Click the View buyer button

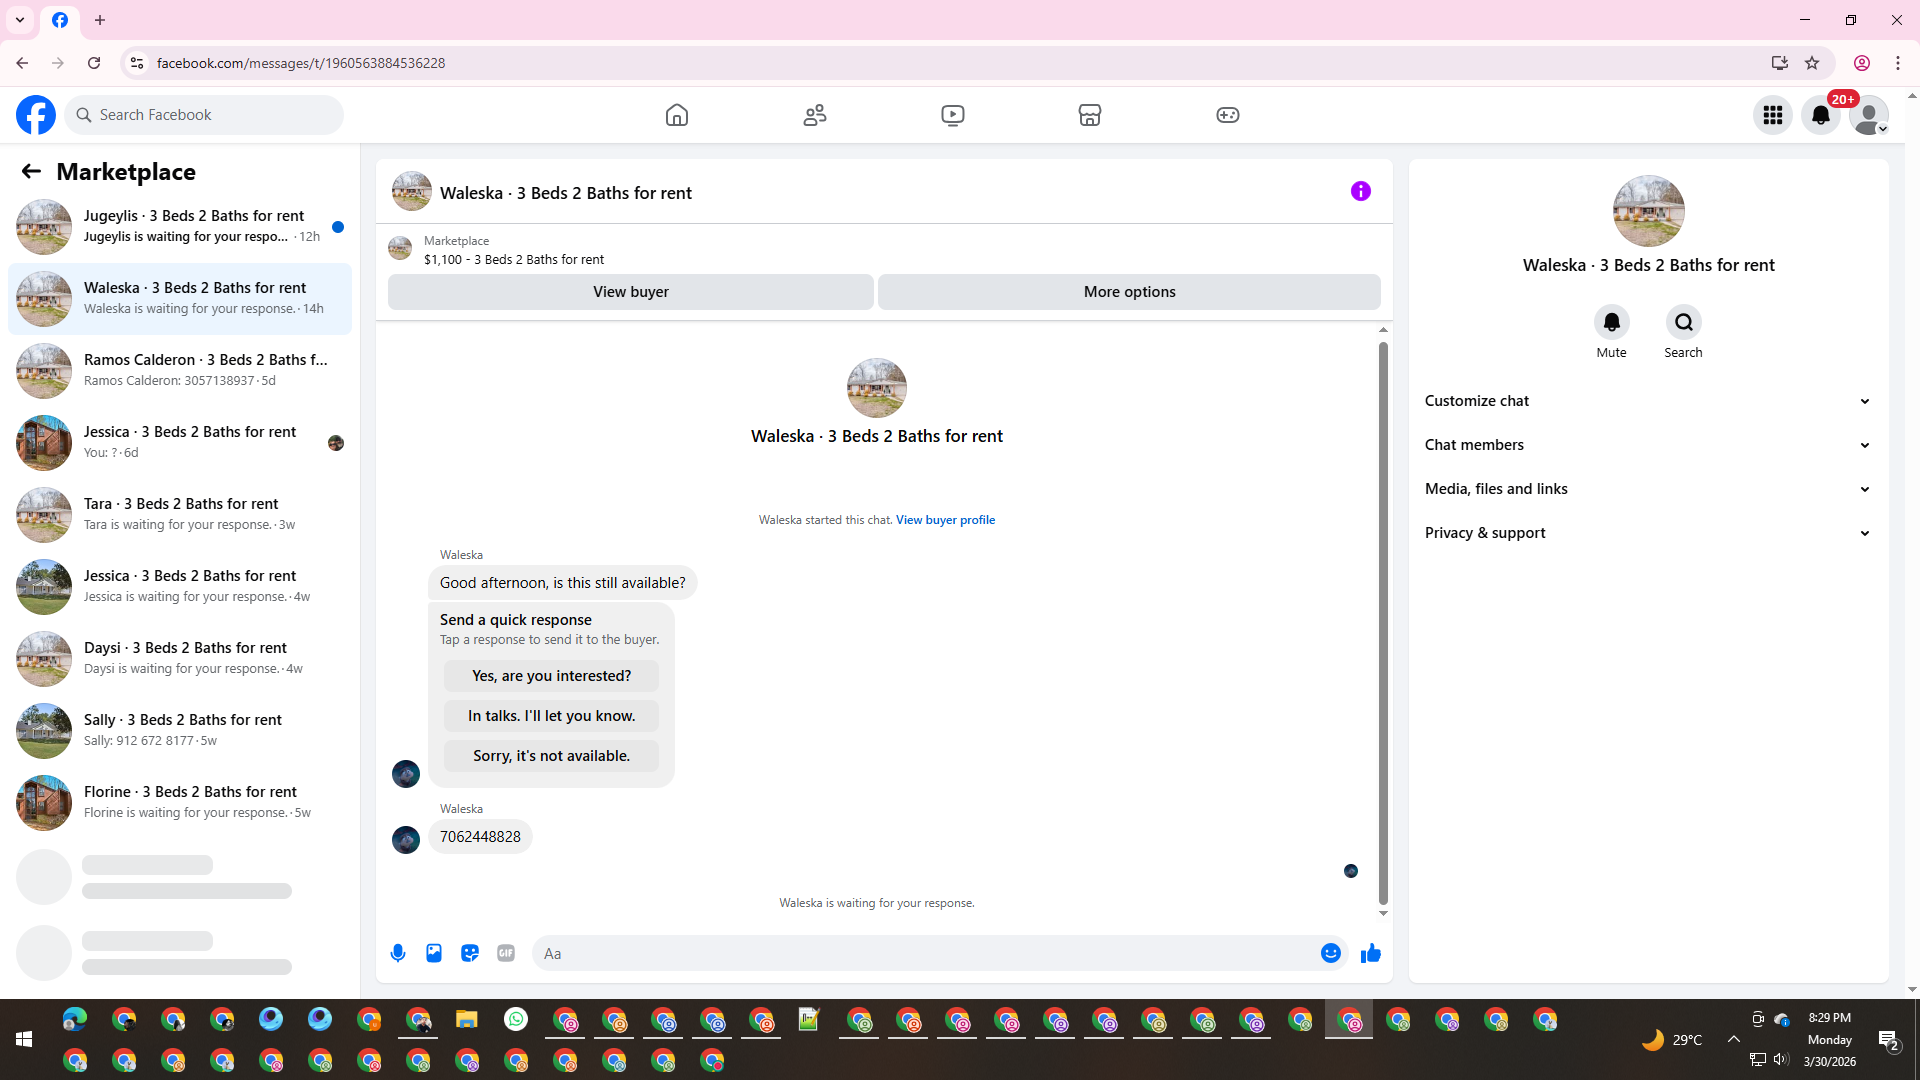pyautogui.click(x=630, y=292)
